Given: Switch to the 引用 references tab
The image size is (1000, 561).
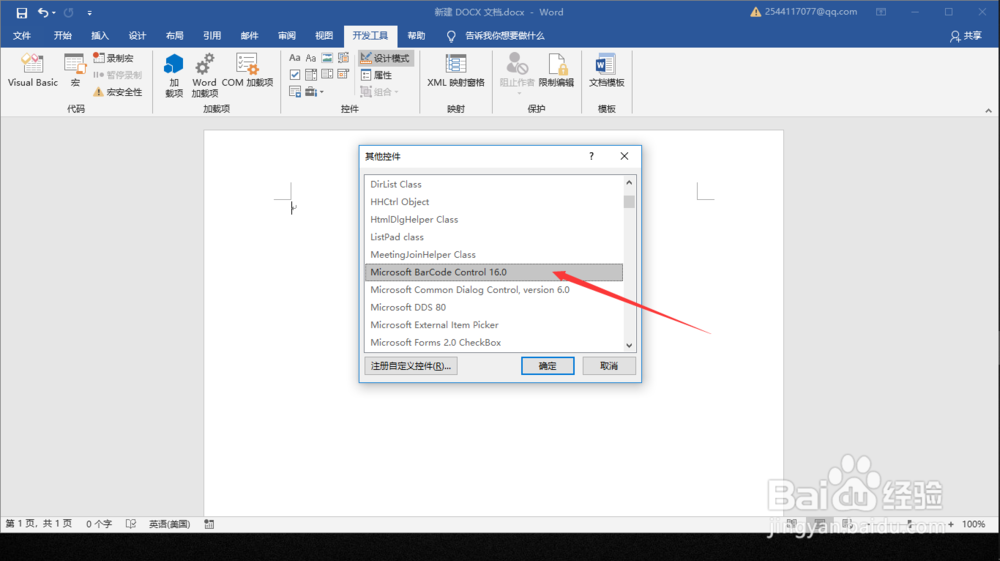Looking at the screenshot, I should 212,36.
